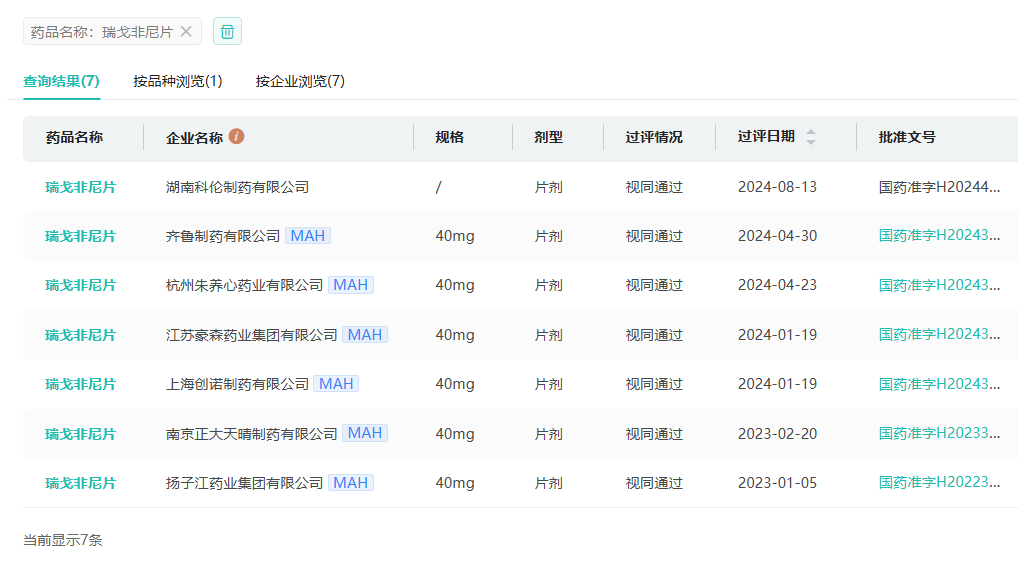Open 瑞戈非尼片 link in the 扬子江药业 row
Screen dimensions: 1018x564
pyautogui.click(x=81, y=483)
